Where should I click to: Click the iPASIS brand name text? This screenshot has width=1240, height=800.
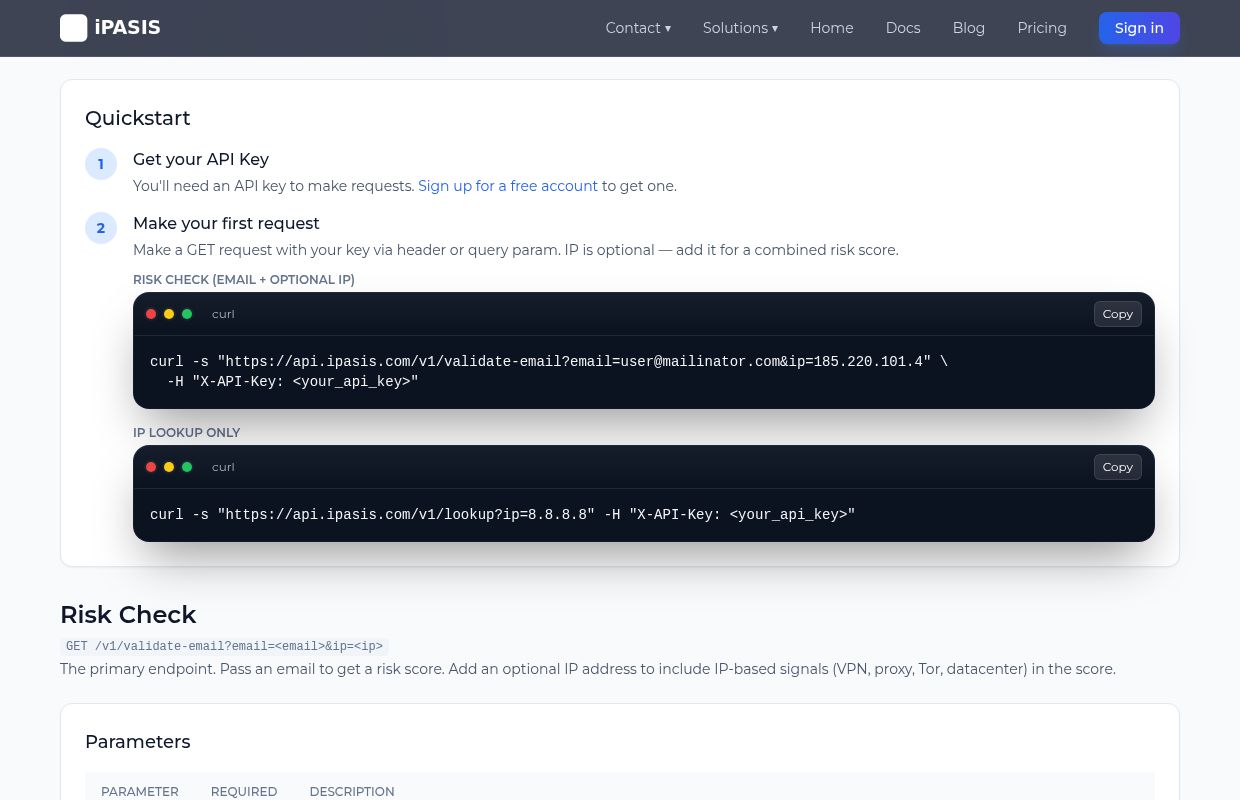point(127,28)
